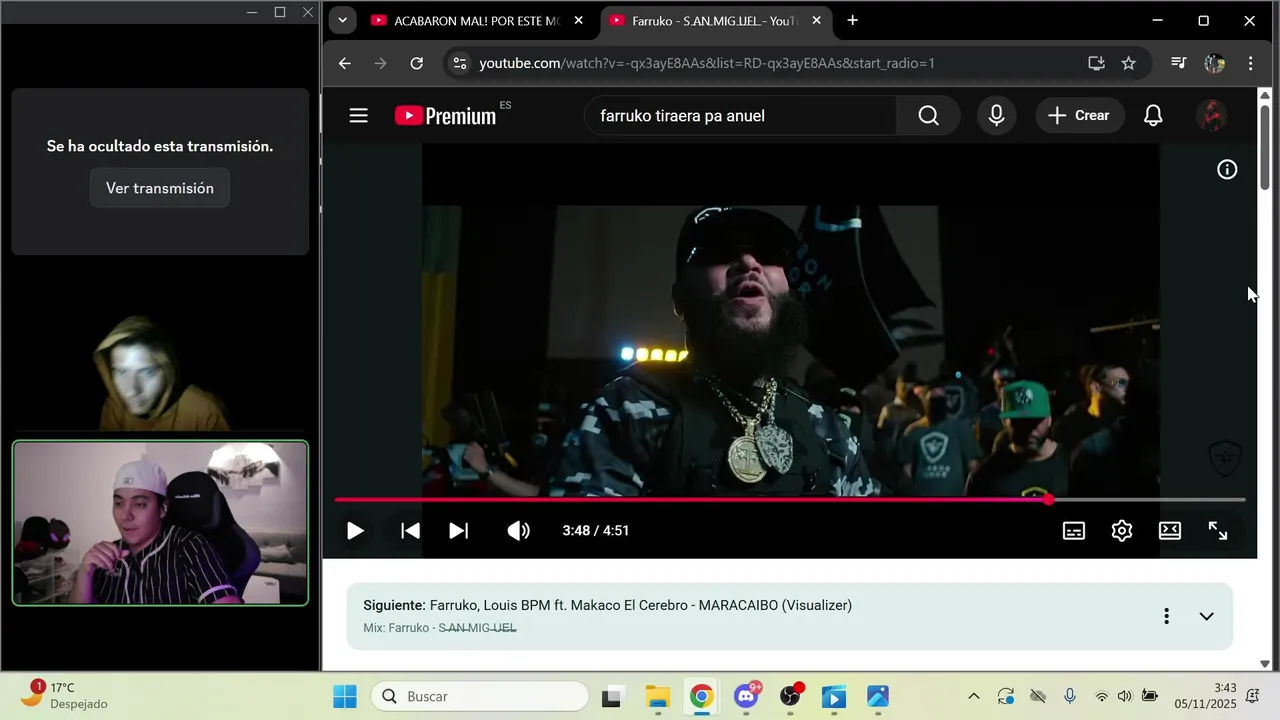Open Chrome tab search dropdown
The height and width of the screenshot is (720, 1280).
tap(342, 20)
